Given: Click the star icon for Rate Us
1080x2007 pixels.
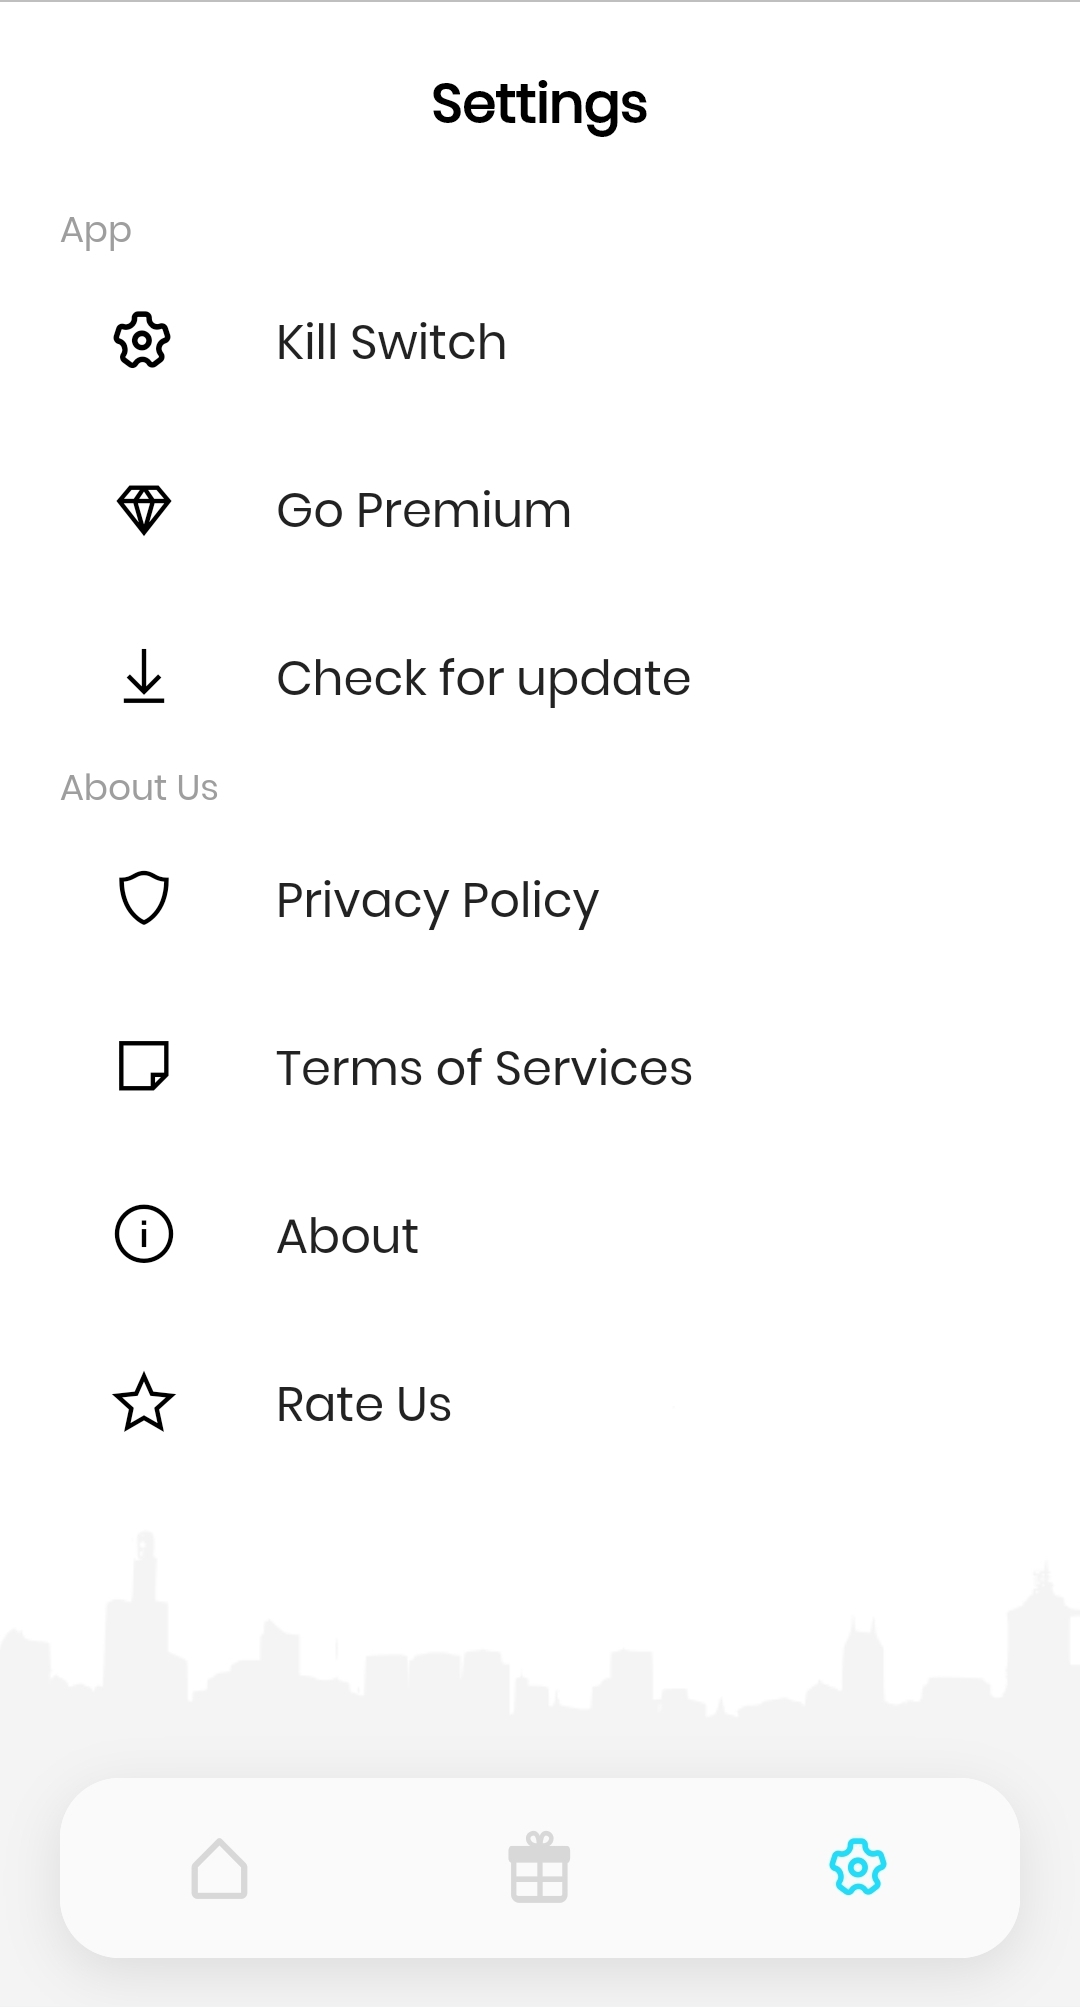Looking at the screenshot, I should [143, 1402].
